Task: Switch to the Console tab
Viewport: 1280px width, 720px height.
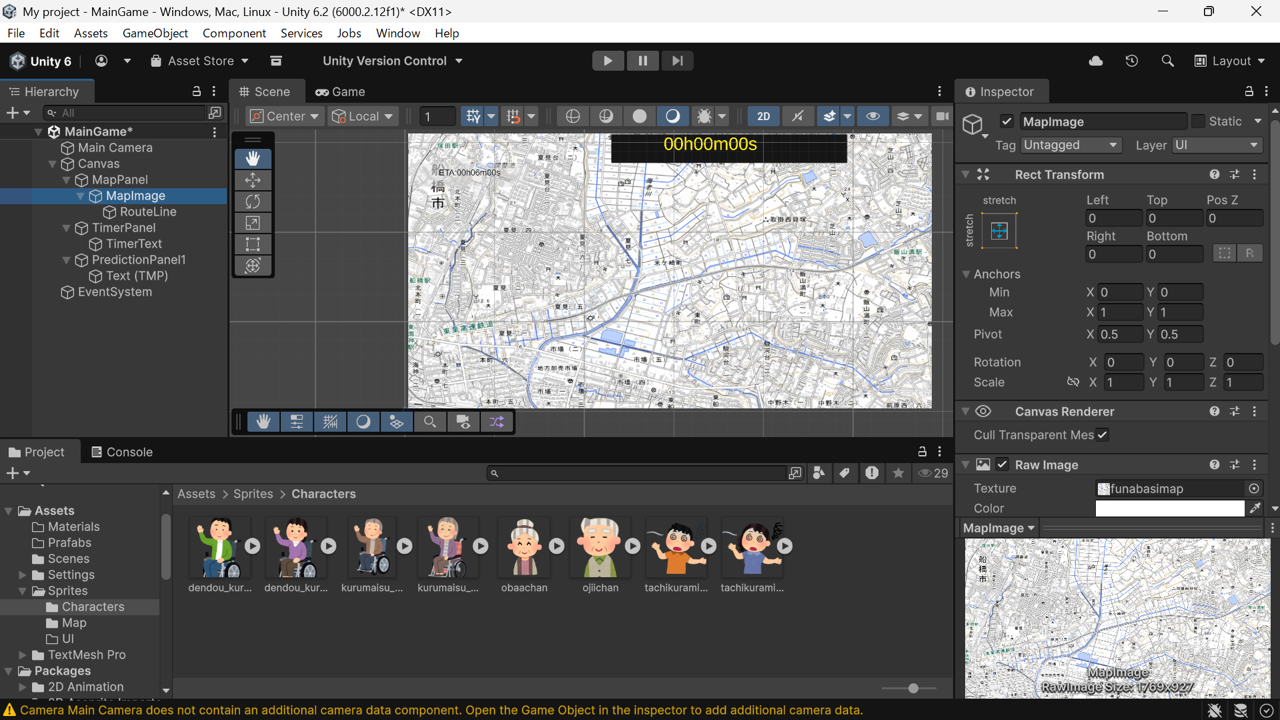Action: pos(121,452)
